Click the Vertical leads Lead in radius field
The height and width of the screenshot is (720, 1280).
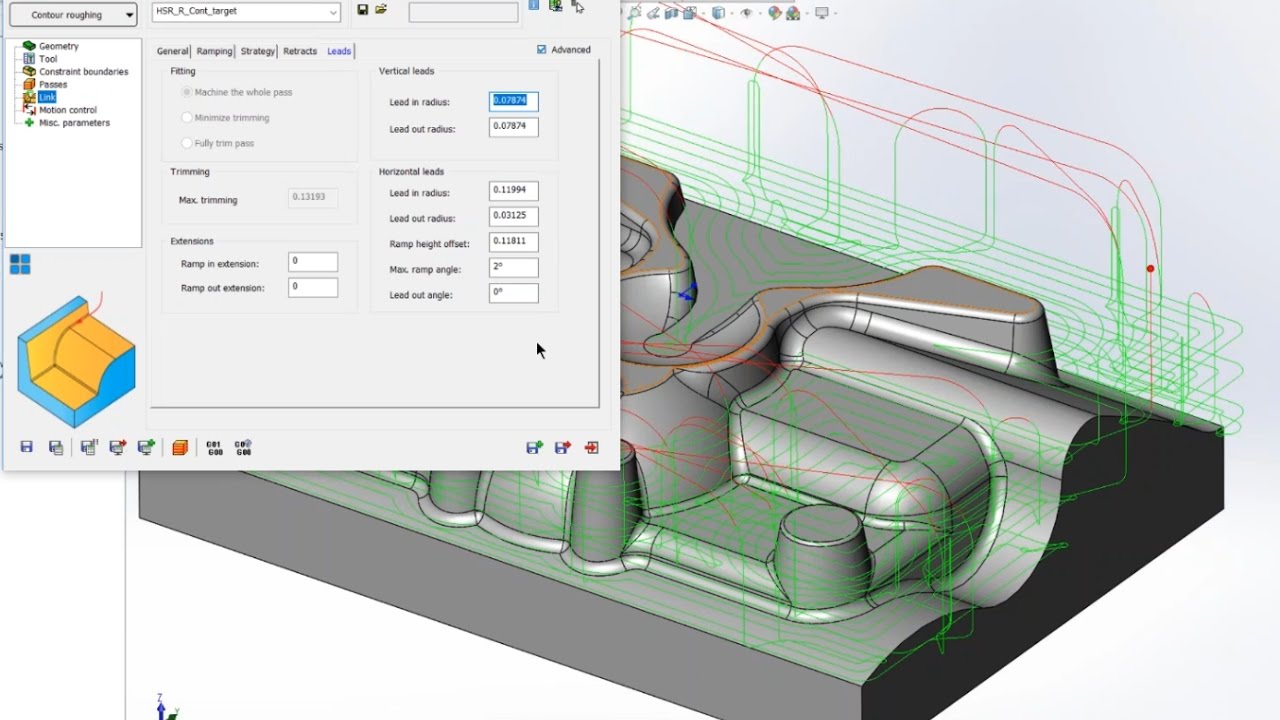coord(514,101)
